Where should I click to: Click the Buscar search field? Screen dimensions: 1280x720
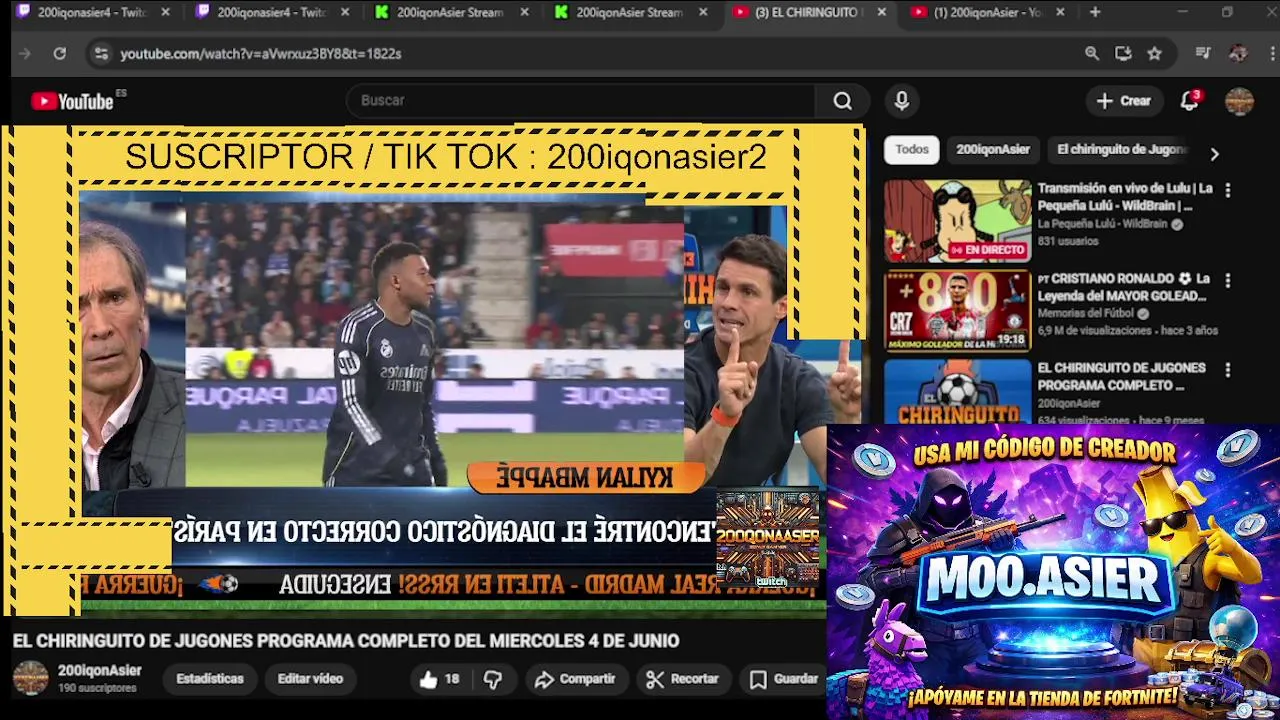(x=582, y=101)
